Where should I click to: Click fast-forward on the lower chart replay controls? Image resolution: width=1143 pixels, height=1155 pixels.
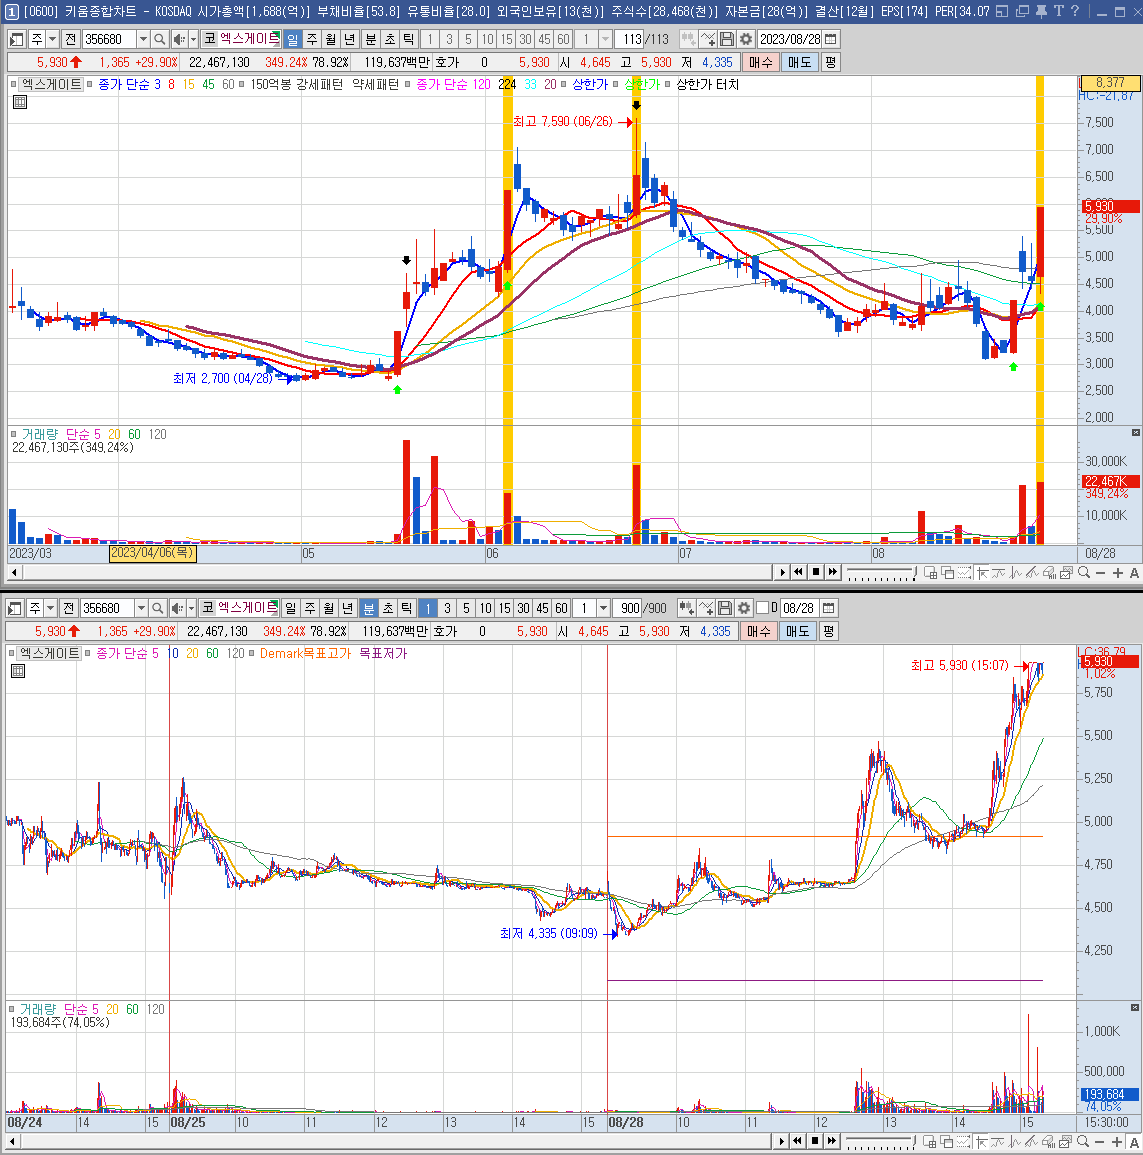[x=831, y=1141]
